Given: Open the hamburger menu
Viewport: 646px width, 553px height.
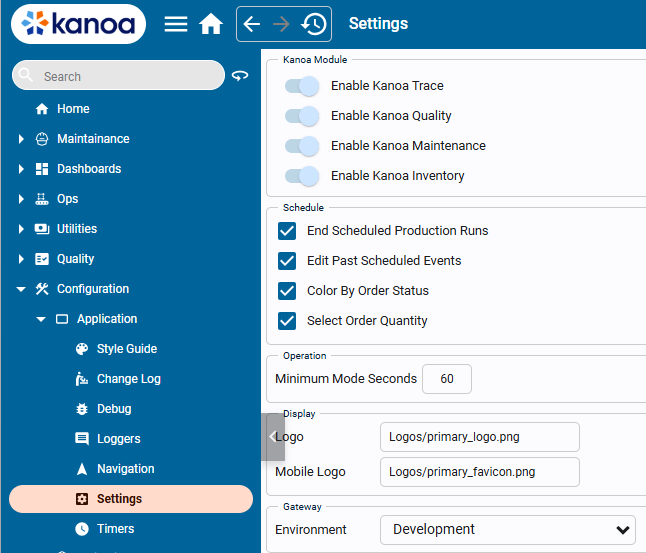Looking at the screenshot, I should coord(176,24).
